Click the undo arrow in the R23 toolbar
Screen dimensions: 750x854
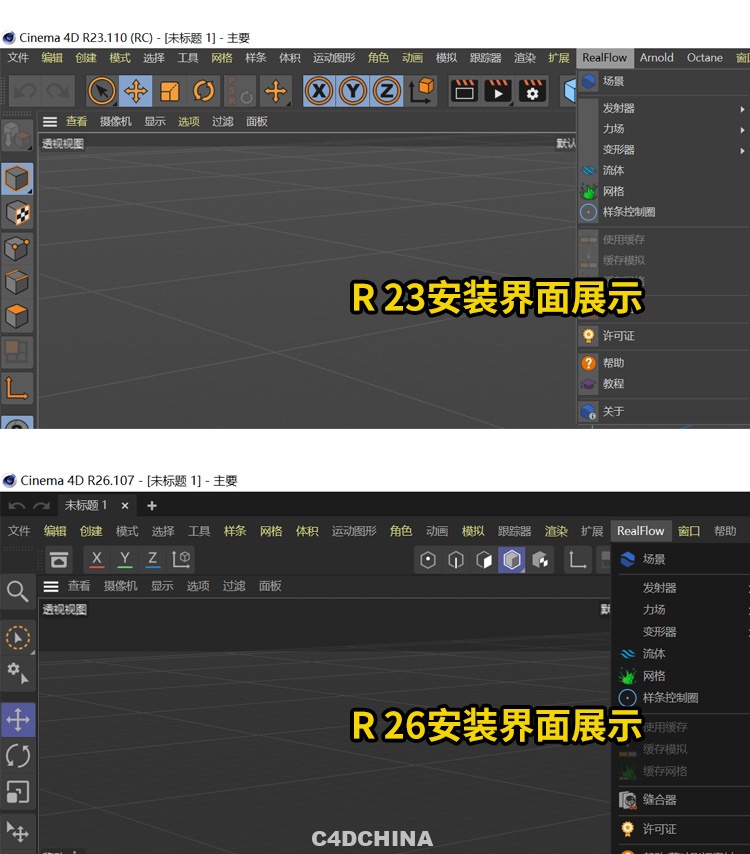[26, 91]
